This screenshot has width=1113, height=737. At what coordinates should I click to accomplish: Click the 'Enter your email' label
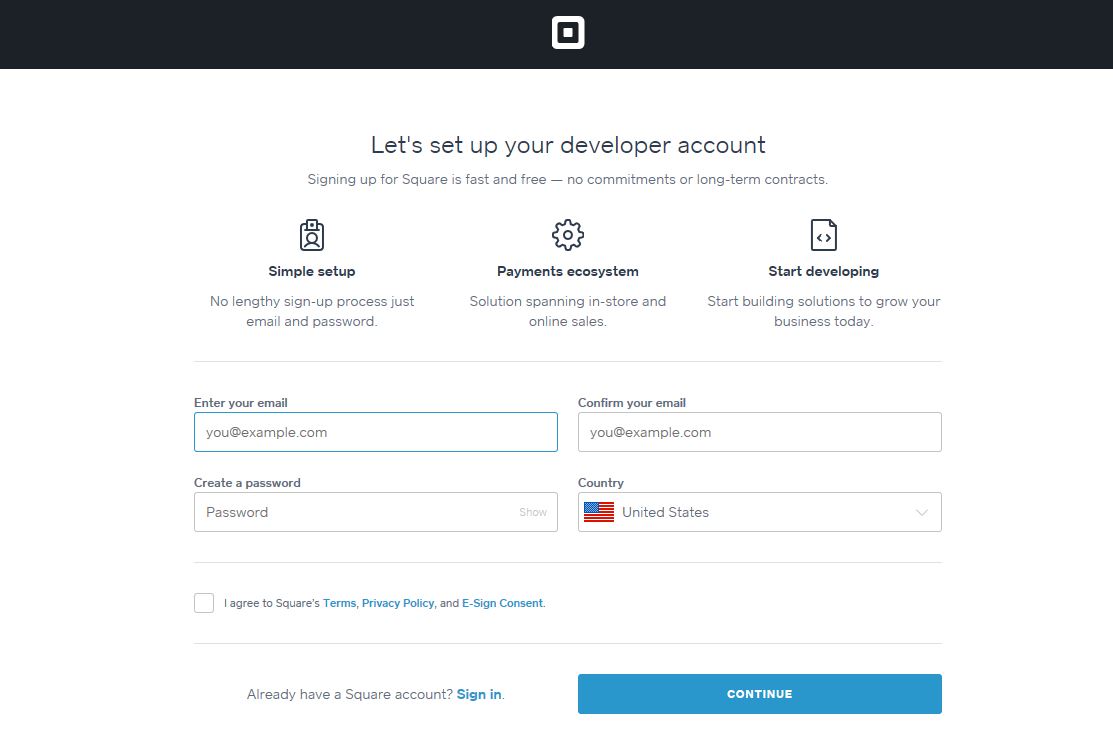241,403
